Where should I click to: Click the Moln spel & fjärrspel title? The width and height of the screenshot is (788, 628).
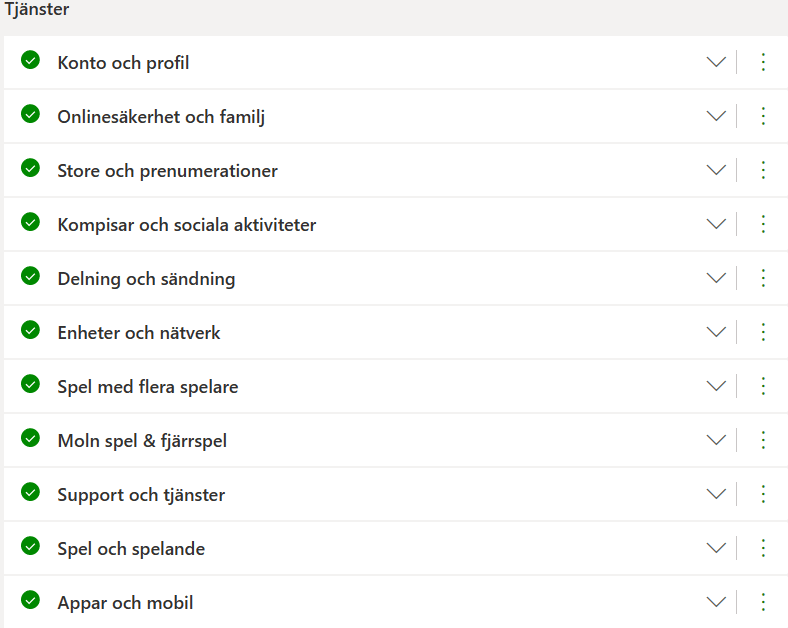point(142,441)
